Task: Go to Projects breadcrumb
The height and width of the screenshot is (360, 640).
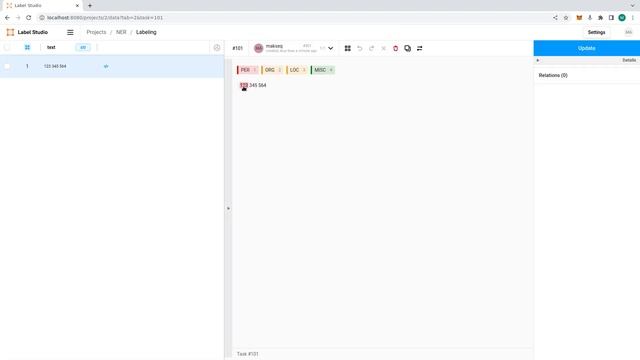Action: [96, 32]
